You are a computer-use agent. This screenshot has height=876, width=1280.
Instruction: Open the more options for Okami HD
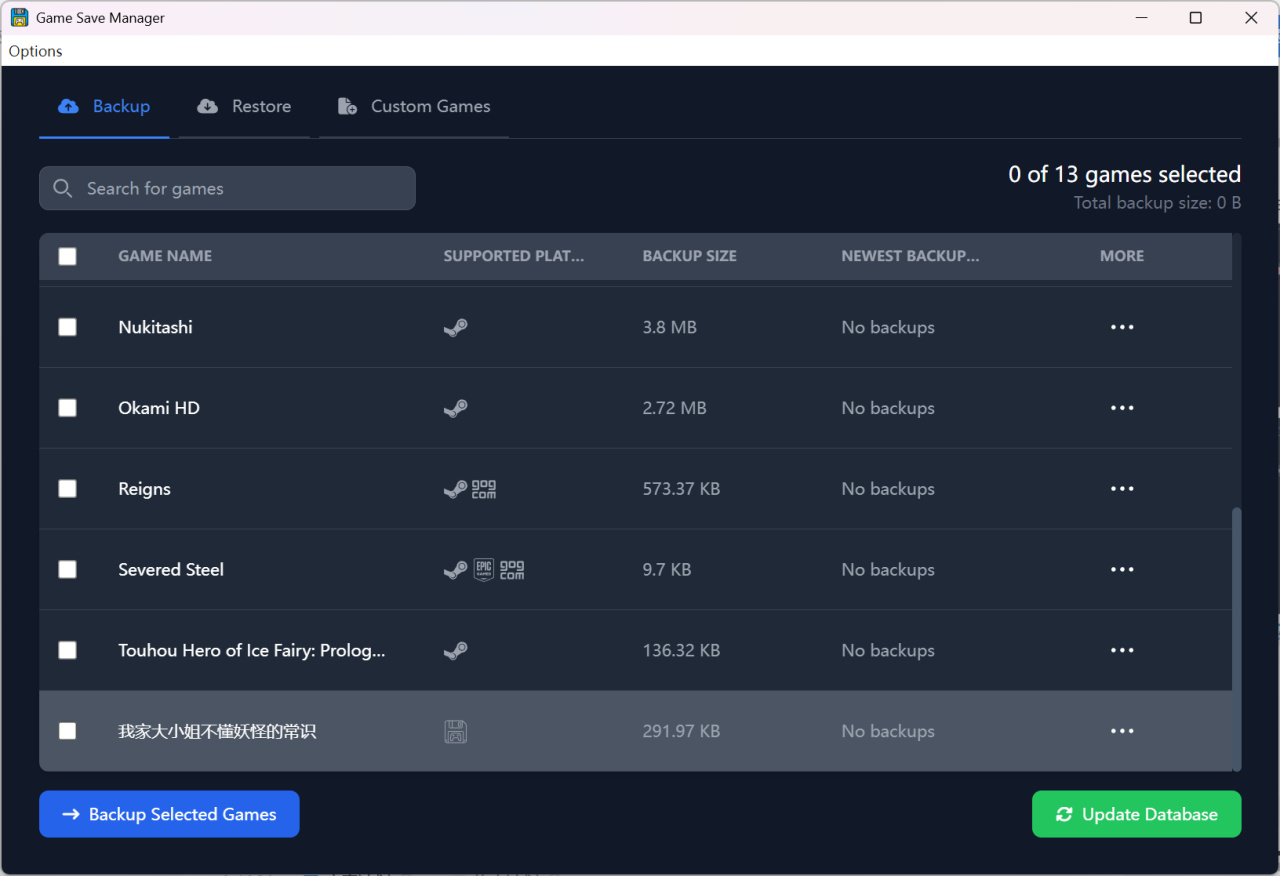tap(1122, 408)
